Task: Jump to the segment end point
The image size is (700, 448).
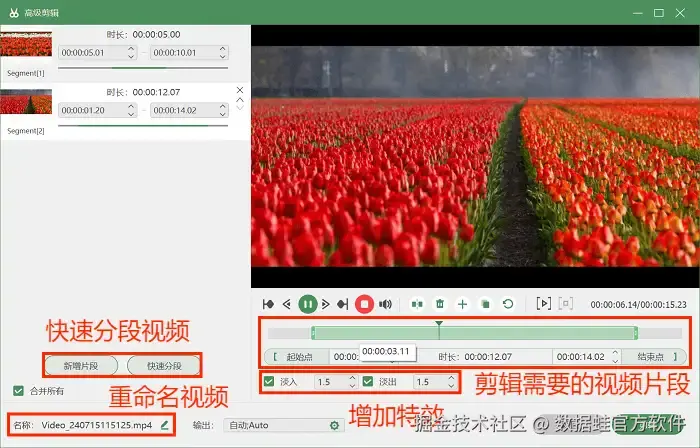Action: click(342, 304)
